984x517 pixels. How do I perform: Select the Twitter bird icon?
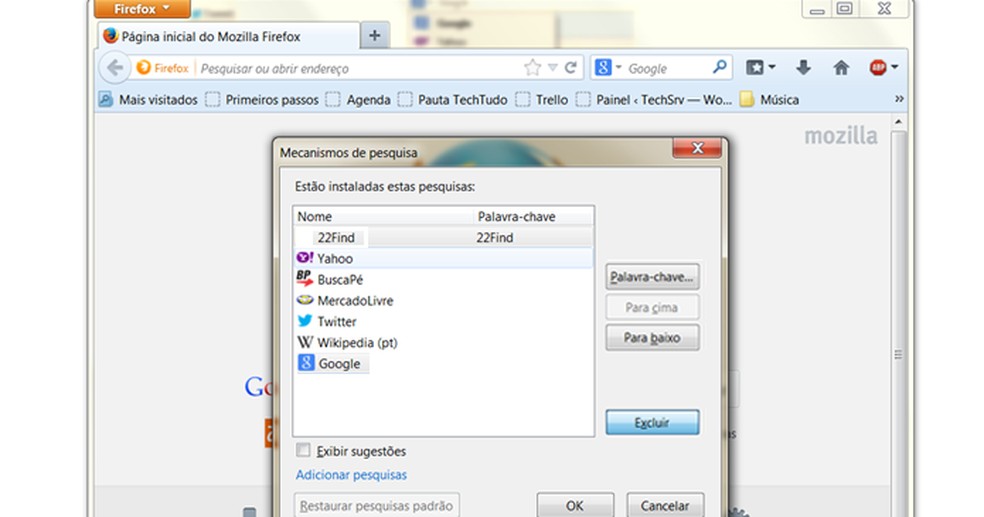tap(305, 321)
